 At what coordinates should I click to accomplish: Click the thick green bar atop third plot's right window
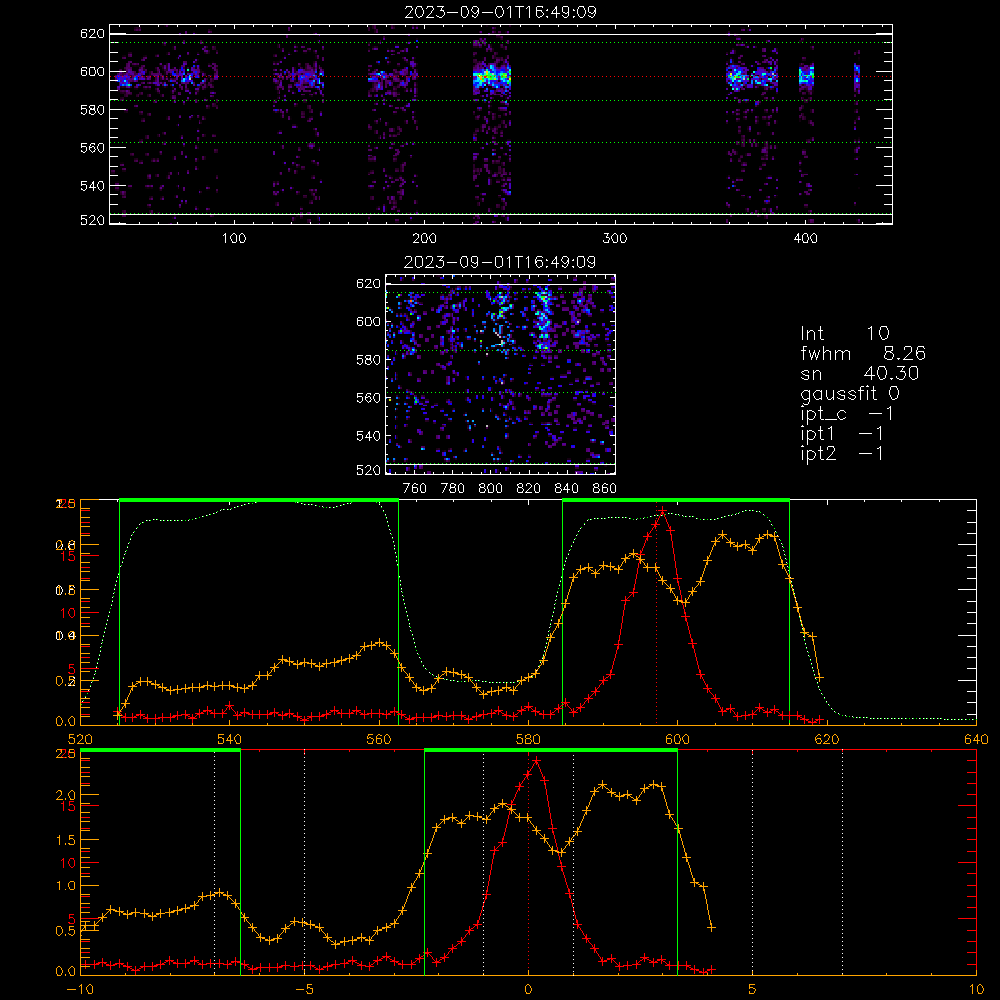[x=676, y=501]
